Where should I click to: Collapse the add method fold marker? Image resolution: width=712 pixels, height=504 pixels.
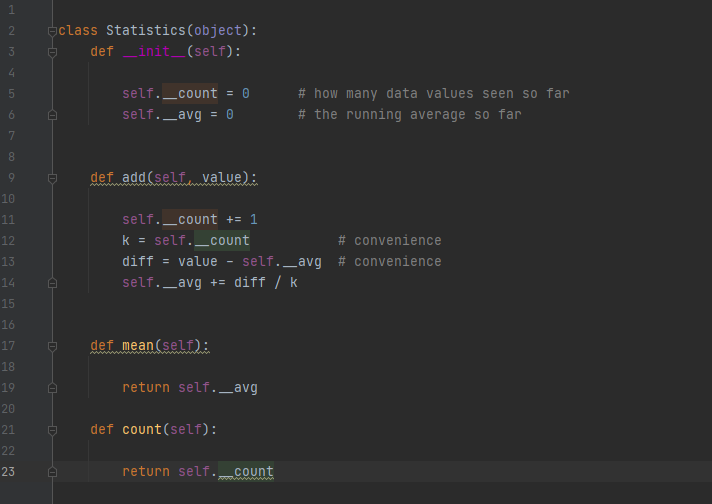(52, 178)
